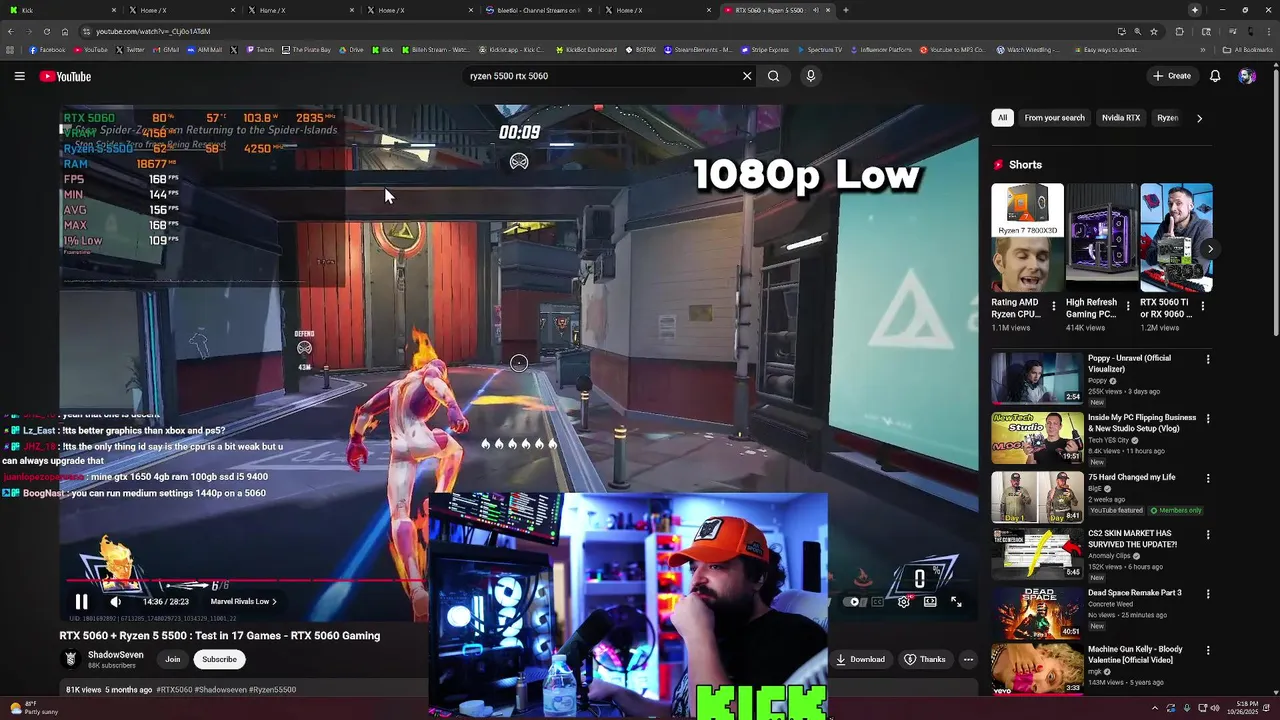Open options for Inside My PC Flipping video
Viewport: 1280px width, 720px height.
1207,419
